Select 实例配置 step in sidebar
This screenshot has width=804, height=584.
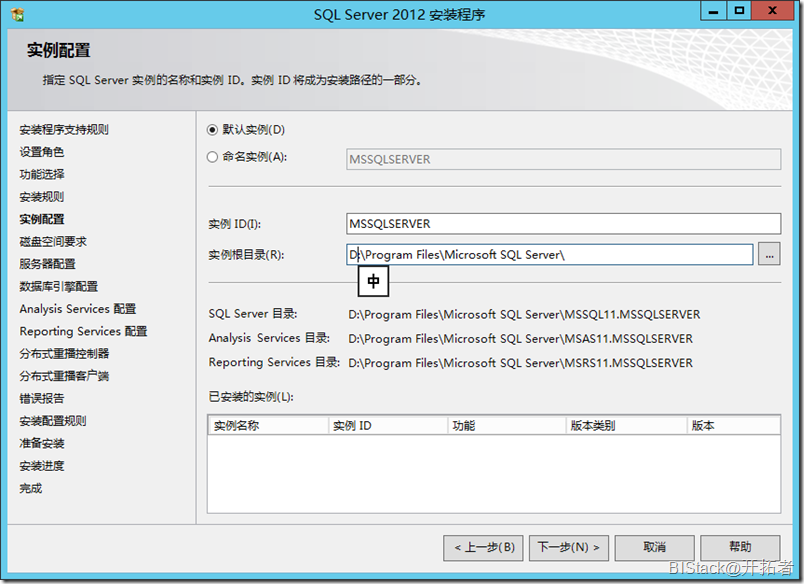pyautogui.click(x=42, y=219)
